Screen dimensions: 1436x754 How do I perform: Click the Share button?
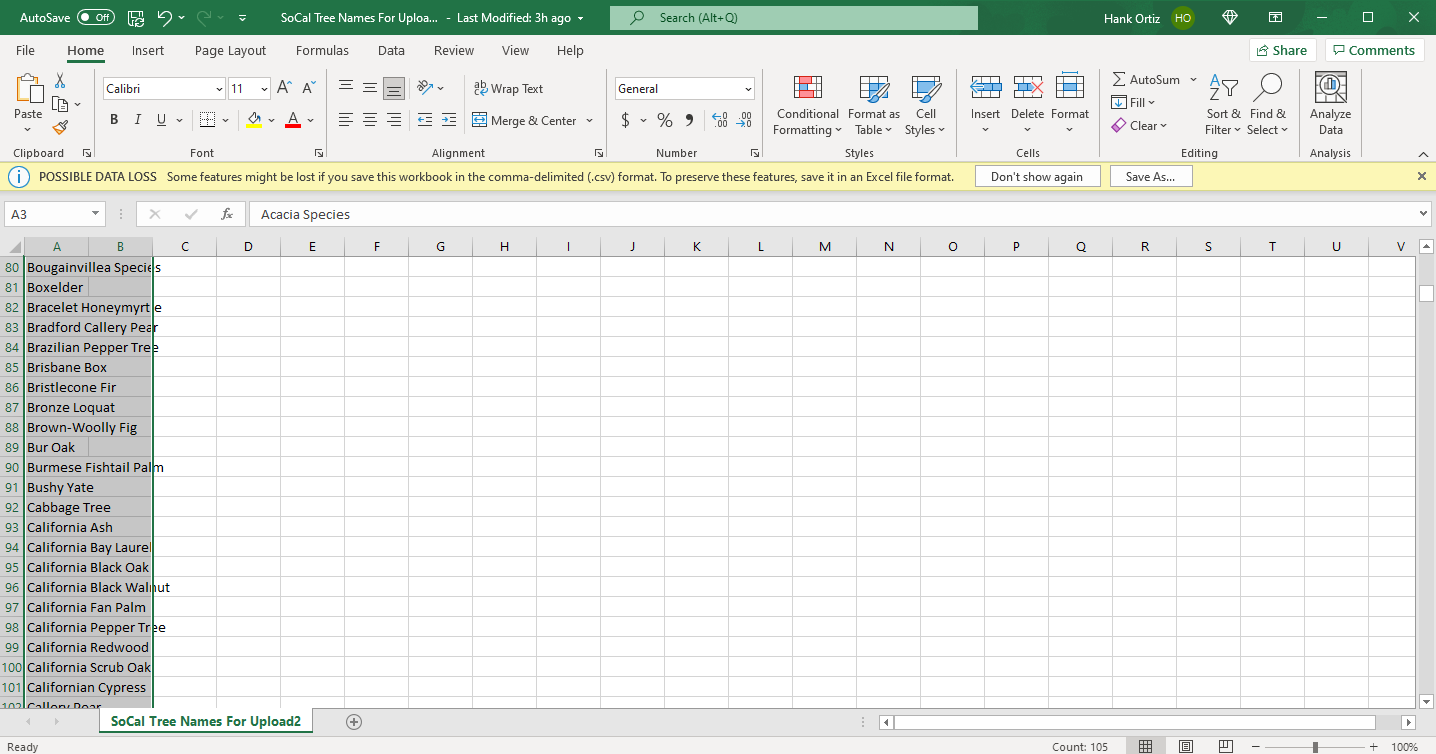1282,50
